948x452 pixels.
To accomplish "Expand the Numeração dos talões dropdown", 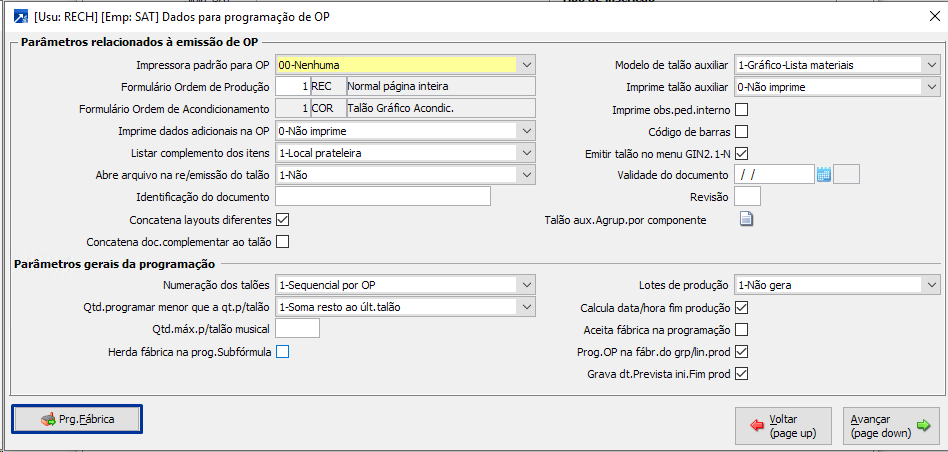I will (527, 285).
